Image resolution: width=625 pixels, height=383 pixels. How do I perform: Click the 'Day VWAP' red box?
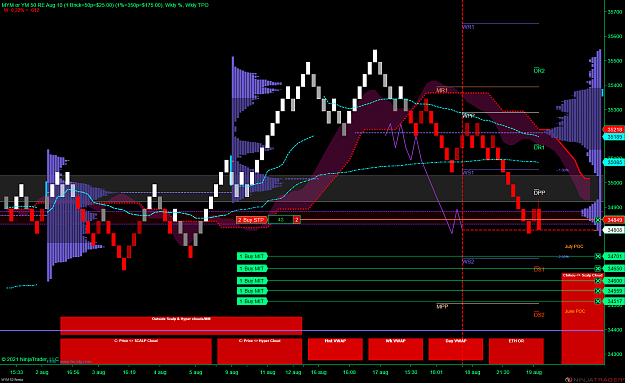[x=456, y=349]
